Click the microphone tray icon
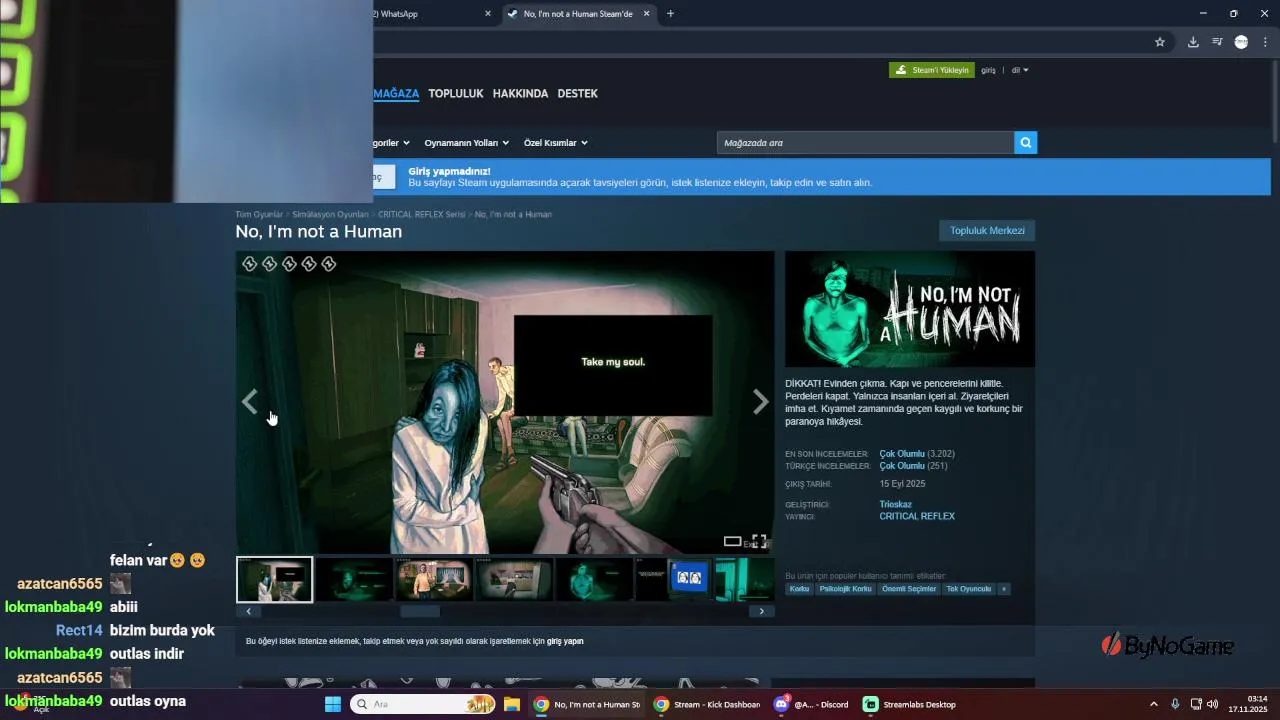The width and height of the screenshot is (1280, 720). [x=1175, y=704]
